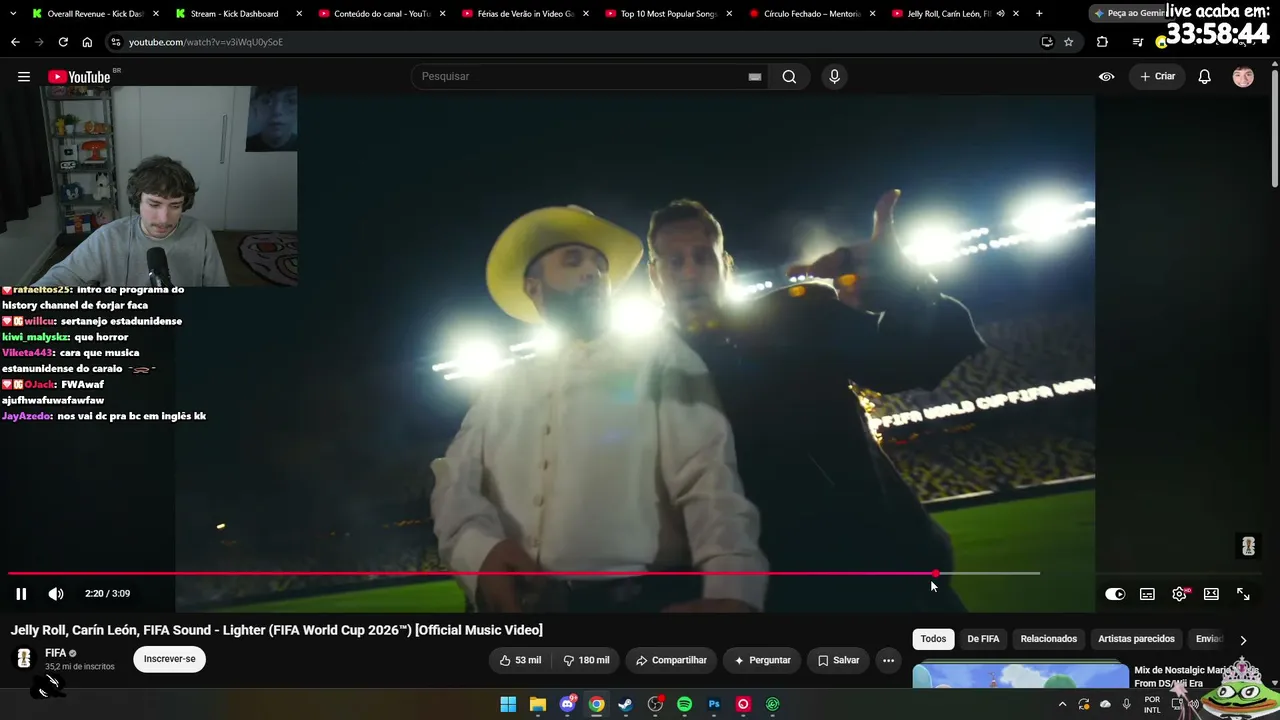This screenshot has height=720, width=1280.
Task: Switch to theater mode
Action: [1211, 594]
